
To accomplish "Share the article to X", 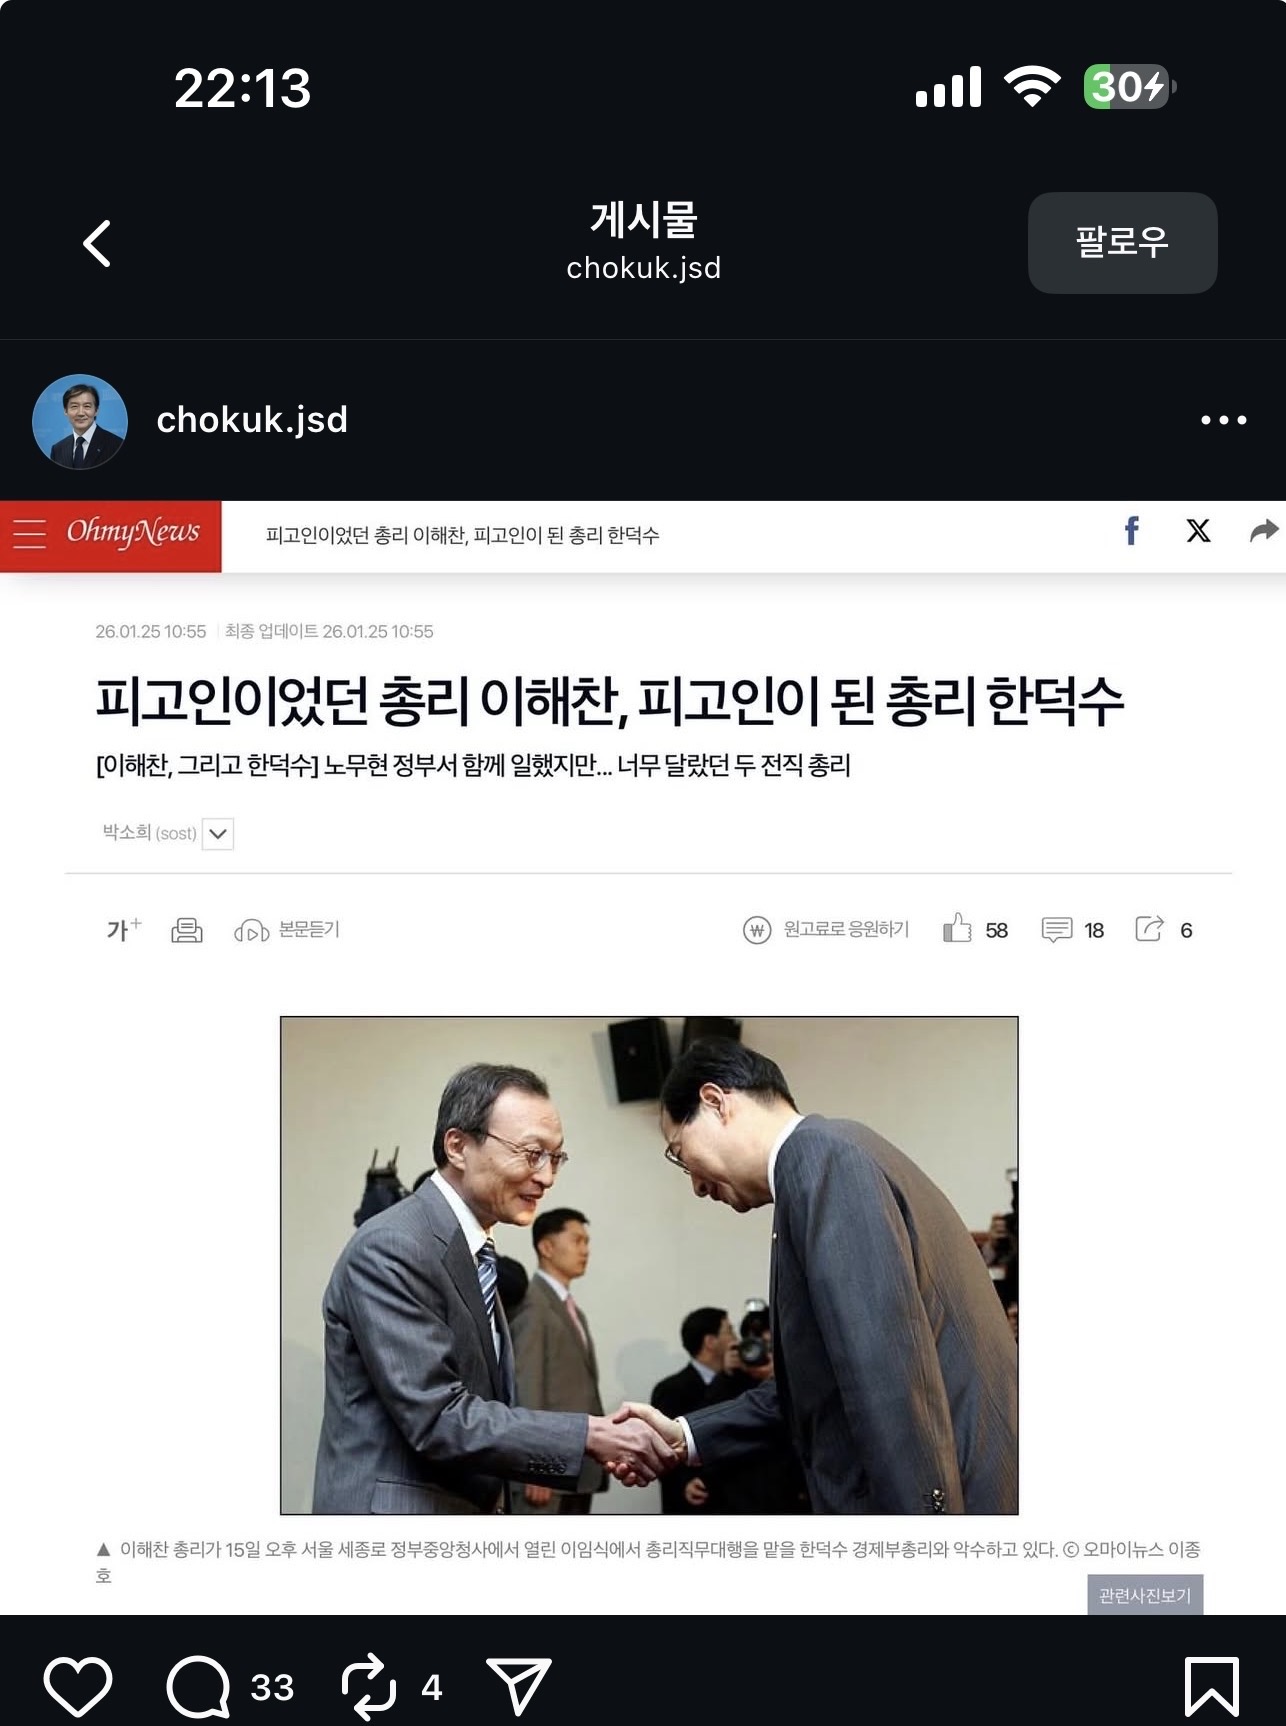I will [x=1198, y=531].
